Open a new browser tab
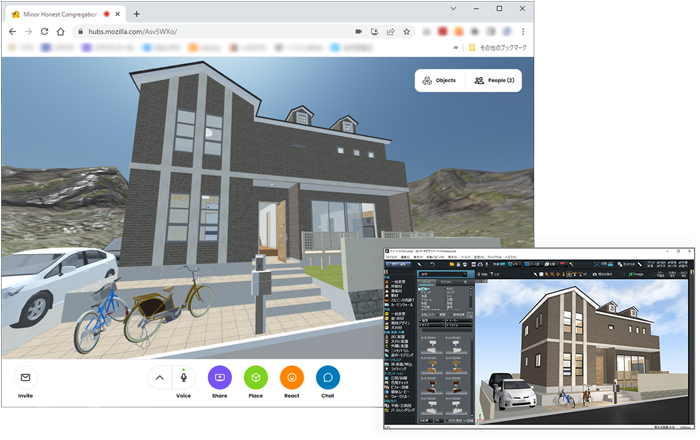This screenshot has height=440, width=700. click(x=137, y=14)
